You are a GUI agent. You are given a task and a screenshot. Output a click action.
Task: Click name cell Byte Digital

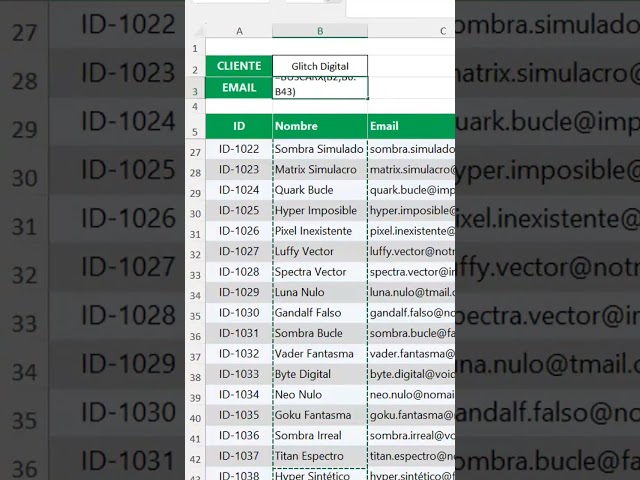[320, 374]
